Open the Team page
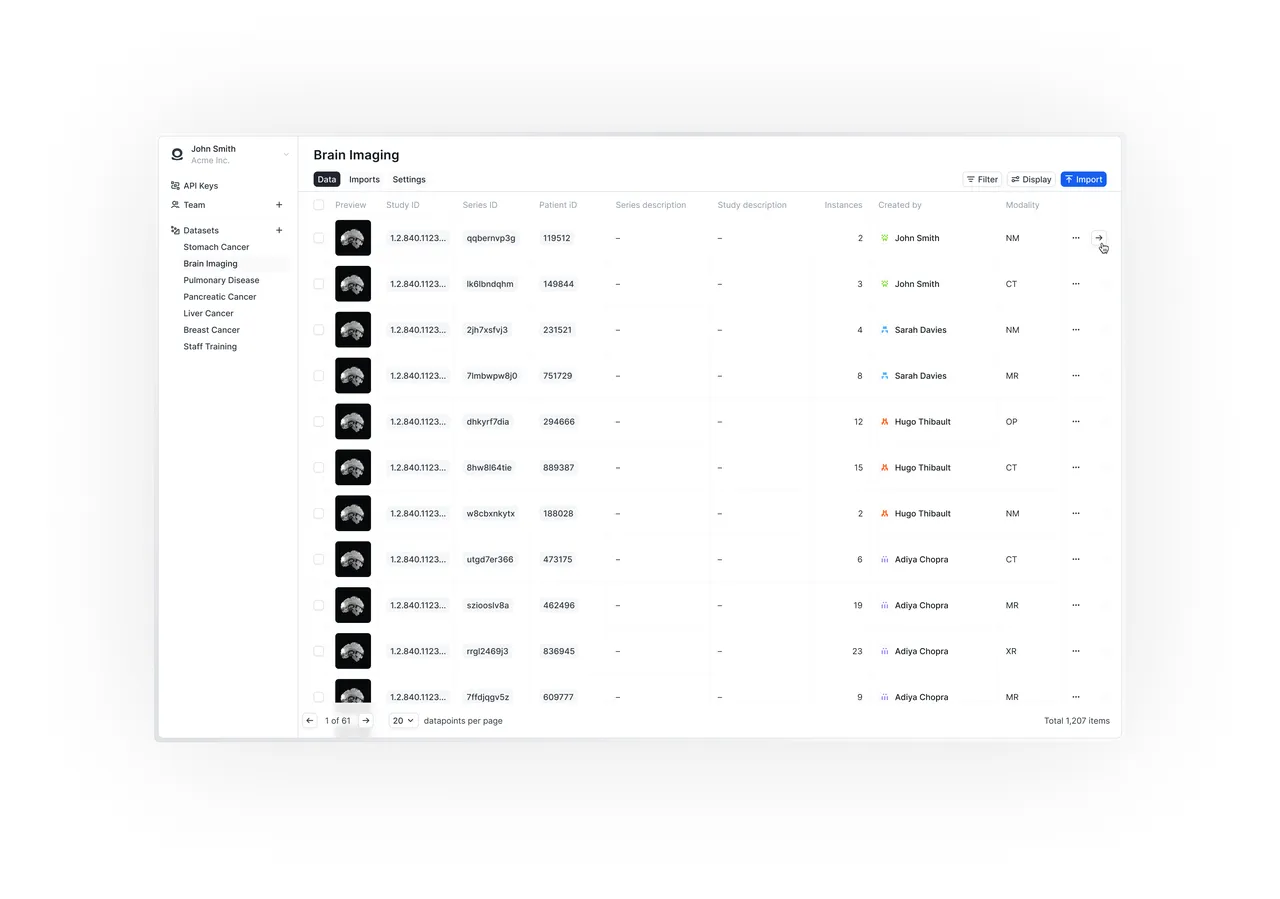The height and width of the screenshot is (899, 1280). click(194, 205)
